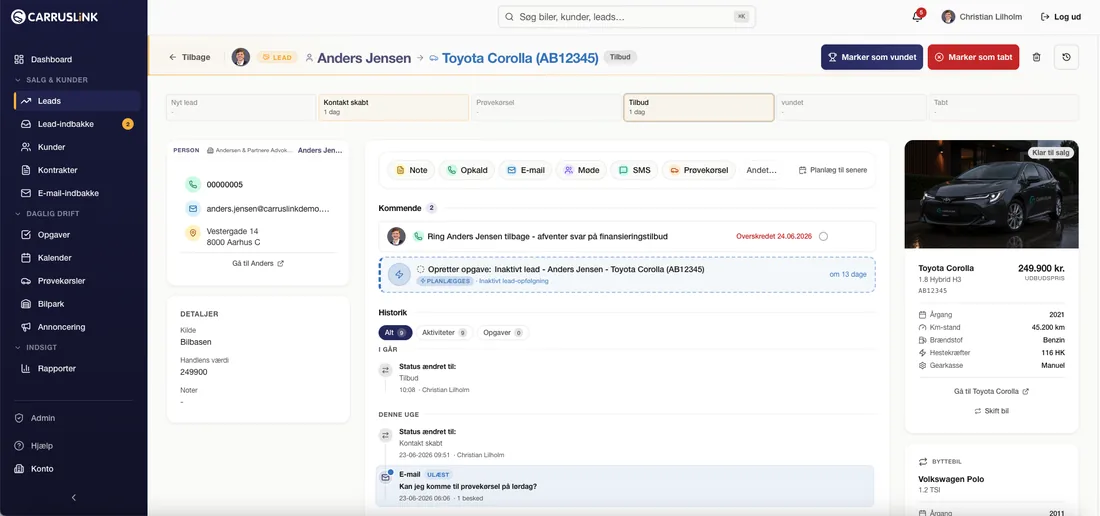Click the phone icon beside 00000005

click(x=192, y=184)
